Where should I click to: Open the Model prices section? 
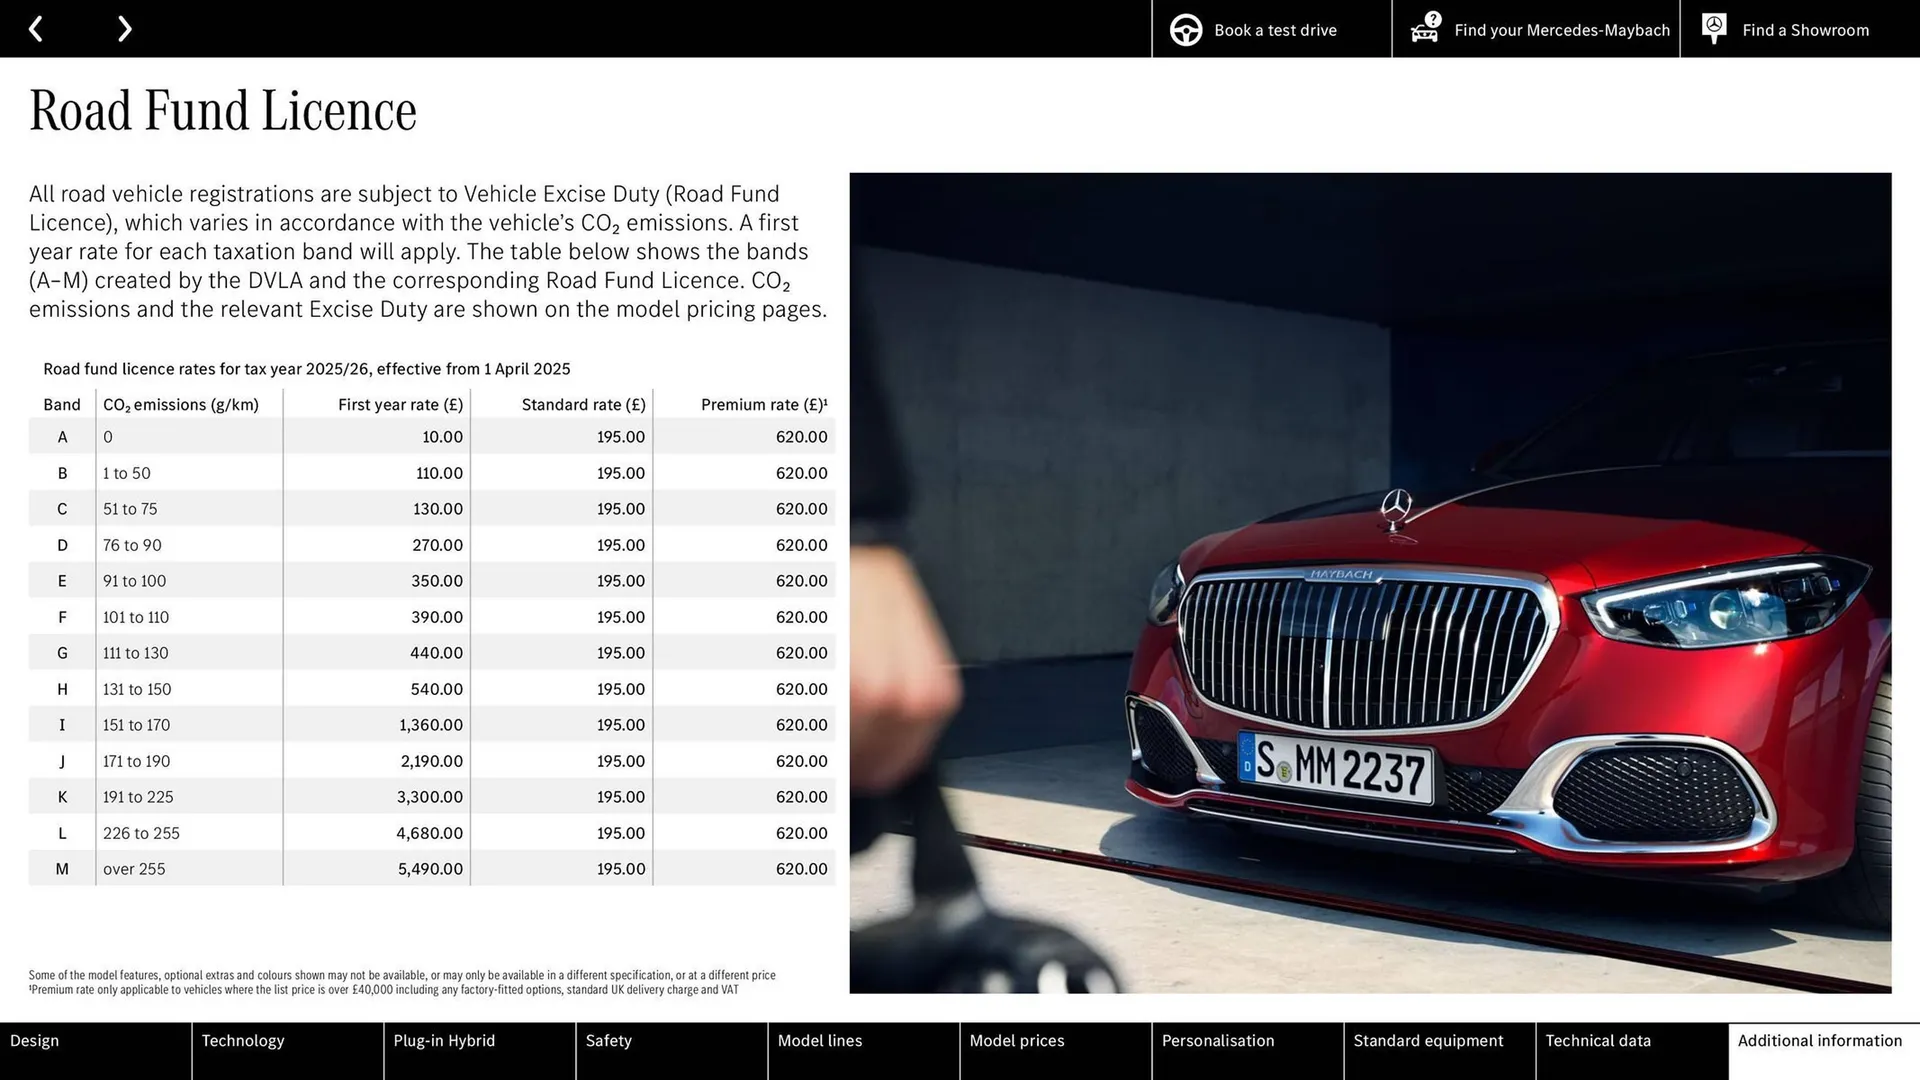coord(1055,1051)
